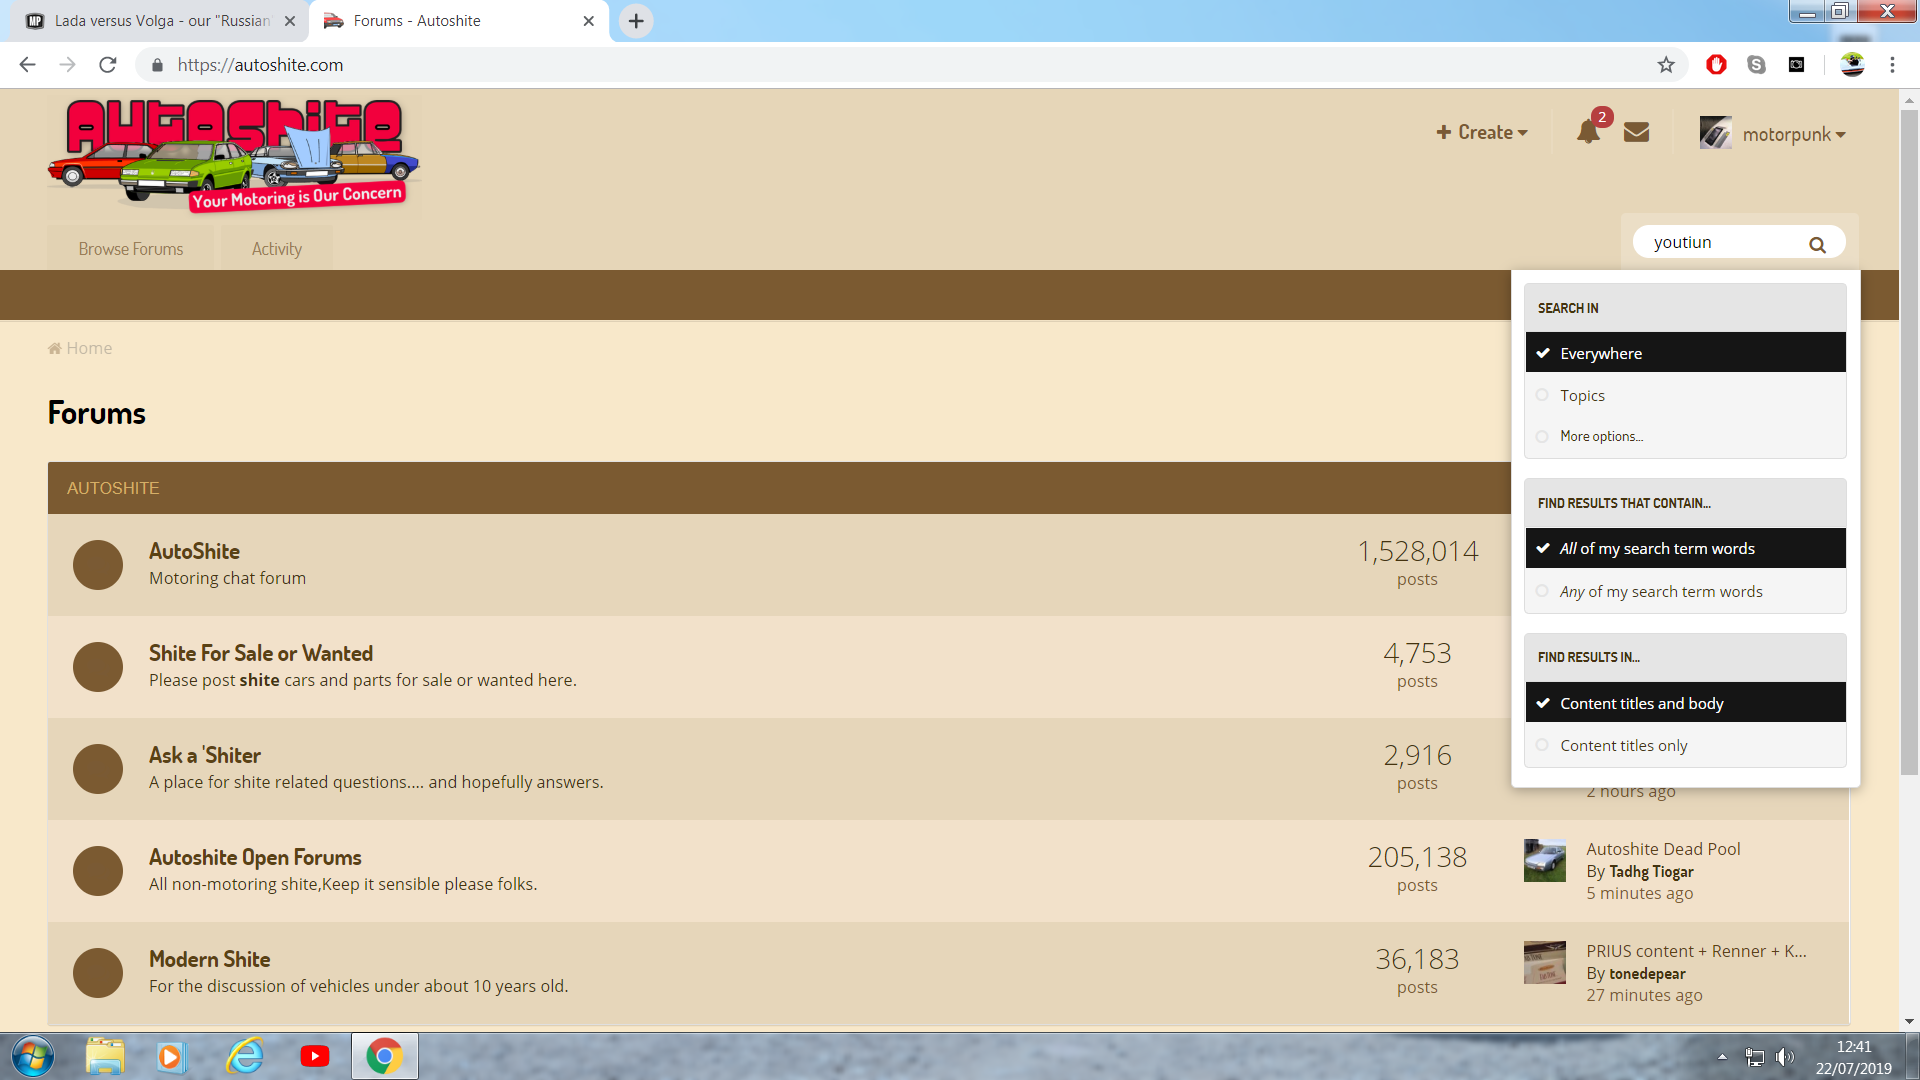Click the Modern Shite forum circle icon

point(98,973)
